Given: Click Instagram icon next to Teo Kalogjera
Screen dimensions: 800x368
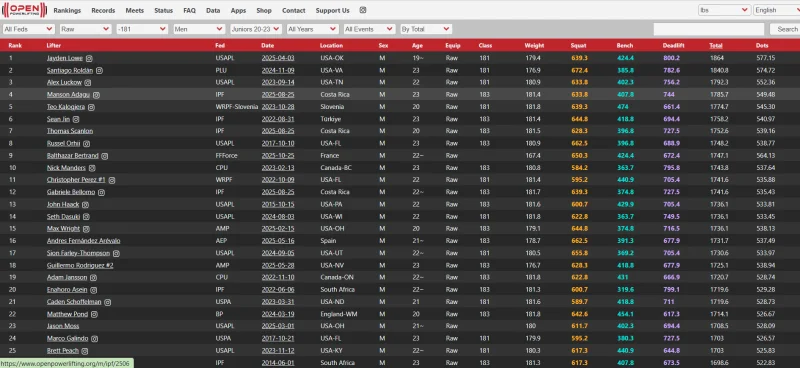Looking at the screenshot, I should [91, 107].
